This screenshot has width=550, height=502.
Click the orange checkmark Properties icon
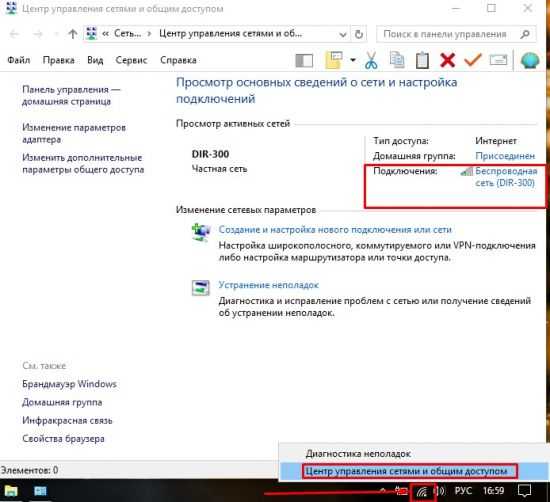[472, 60]
